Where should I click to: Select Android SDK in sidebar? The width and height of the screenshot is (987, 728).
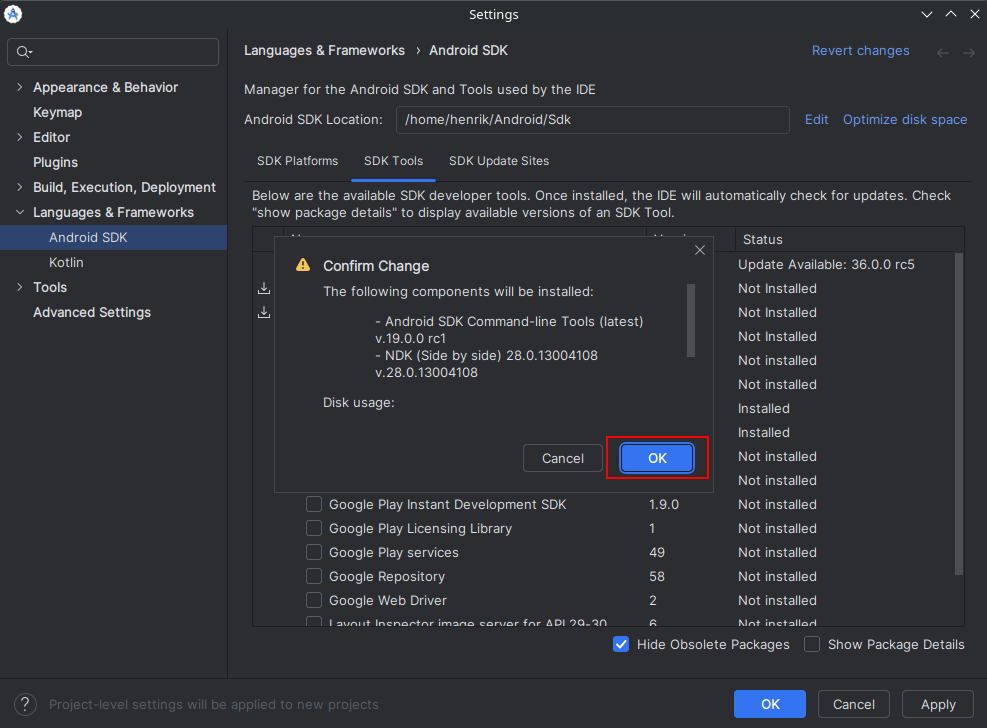pyautogui.click(x=113, y=237)
